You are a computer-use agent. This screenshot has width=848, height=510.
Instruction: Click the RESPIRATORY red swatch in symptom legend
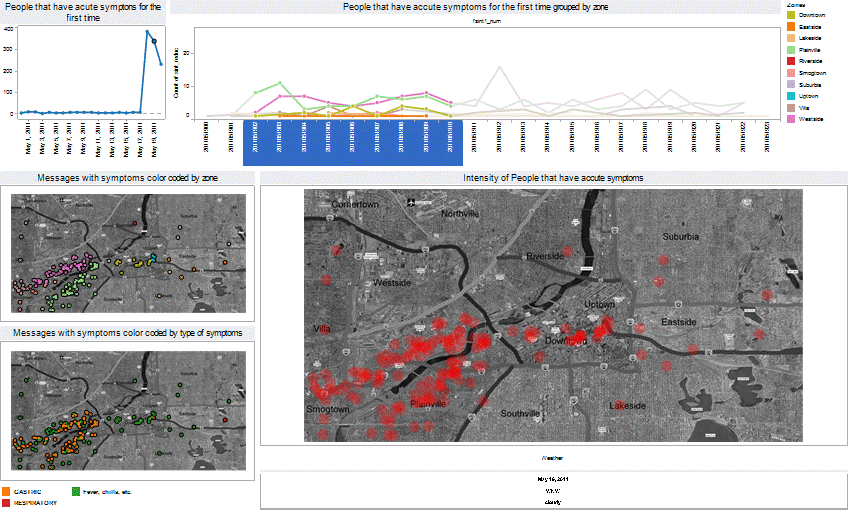click(6, 503)
